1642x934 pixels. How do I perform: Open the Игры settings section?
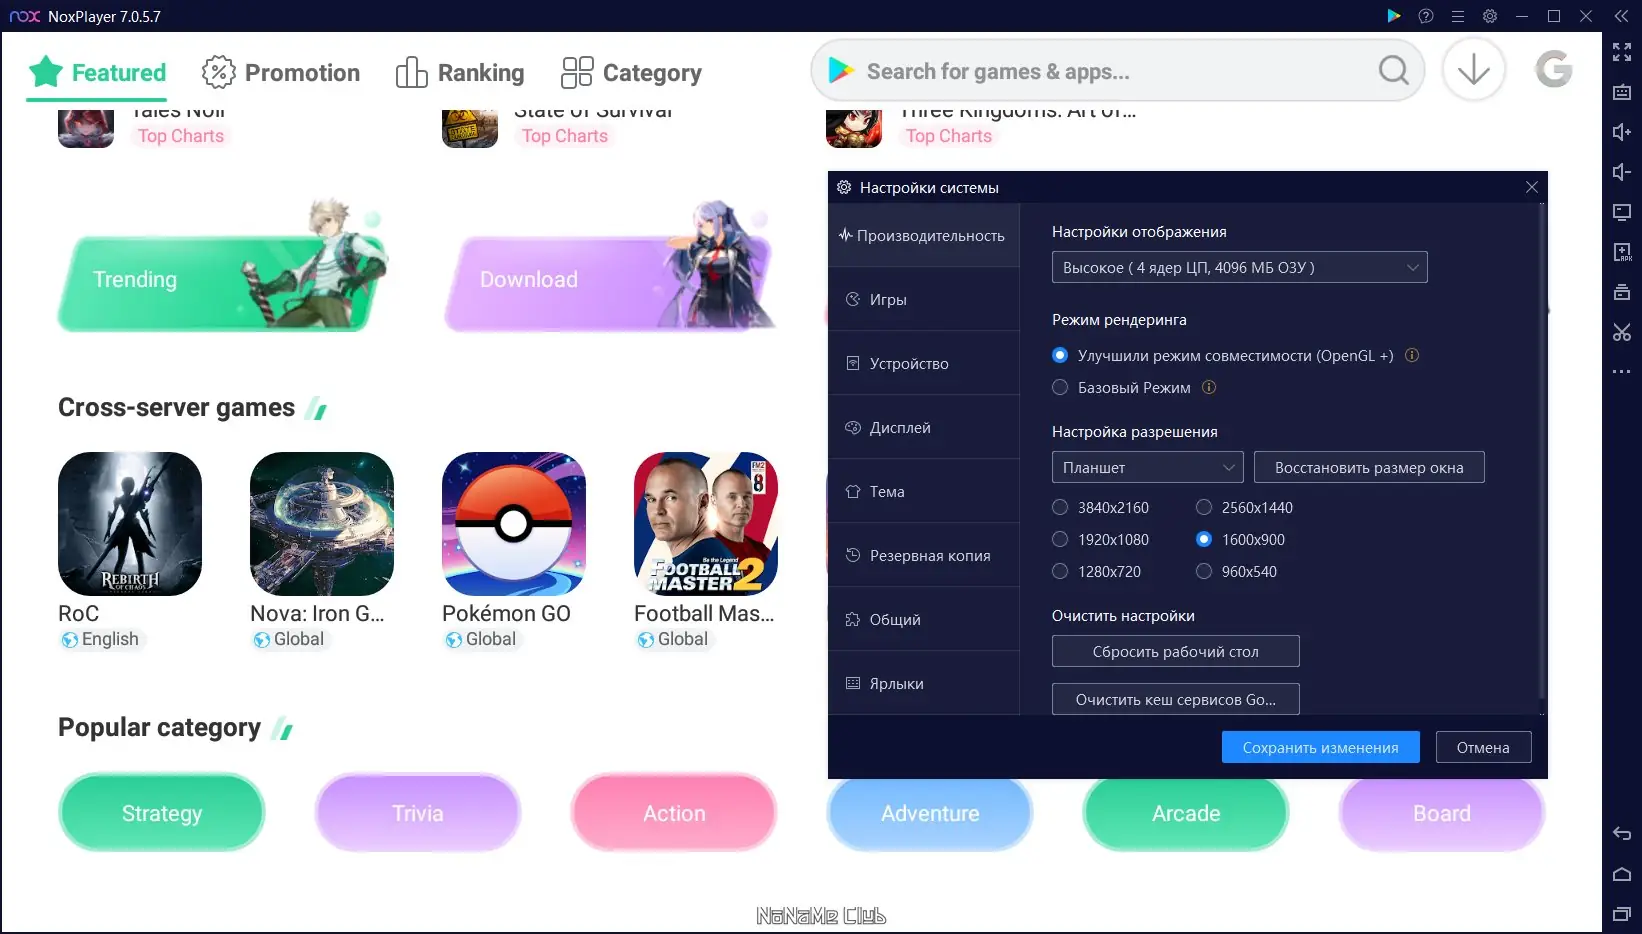coord(924,299)
